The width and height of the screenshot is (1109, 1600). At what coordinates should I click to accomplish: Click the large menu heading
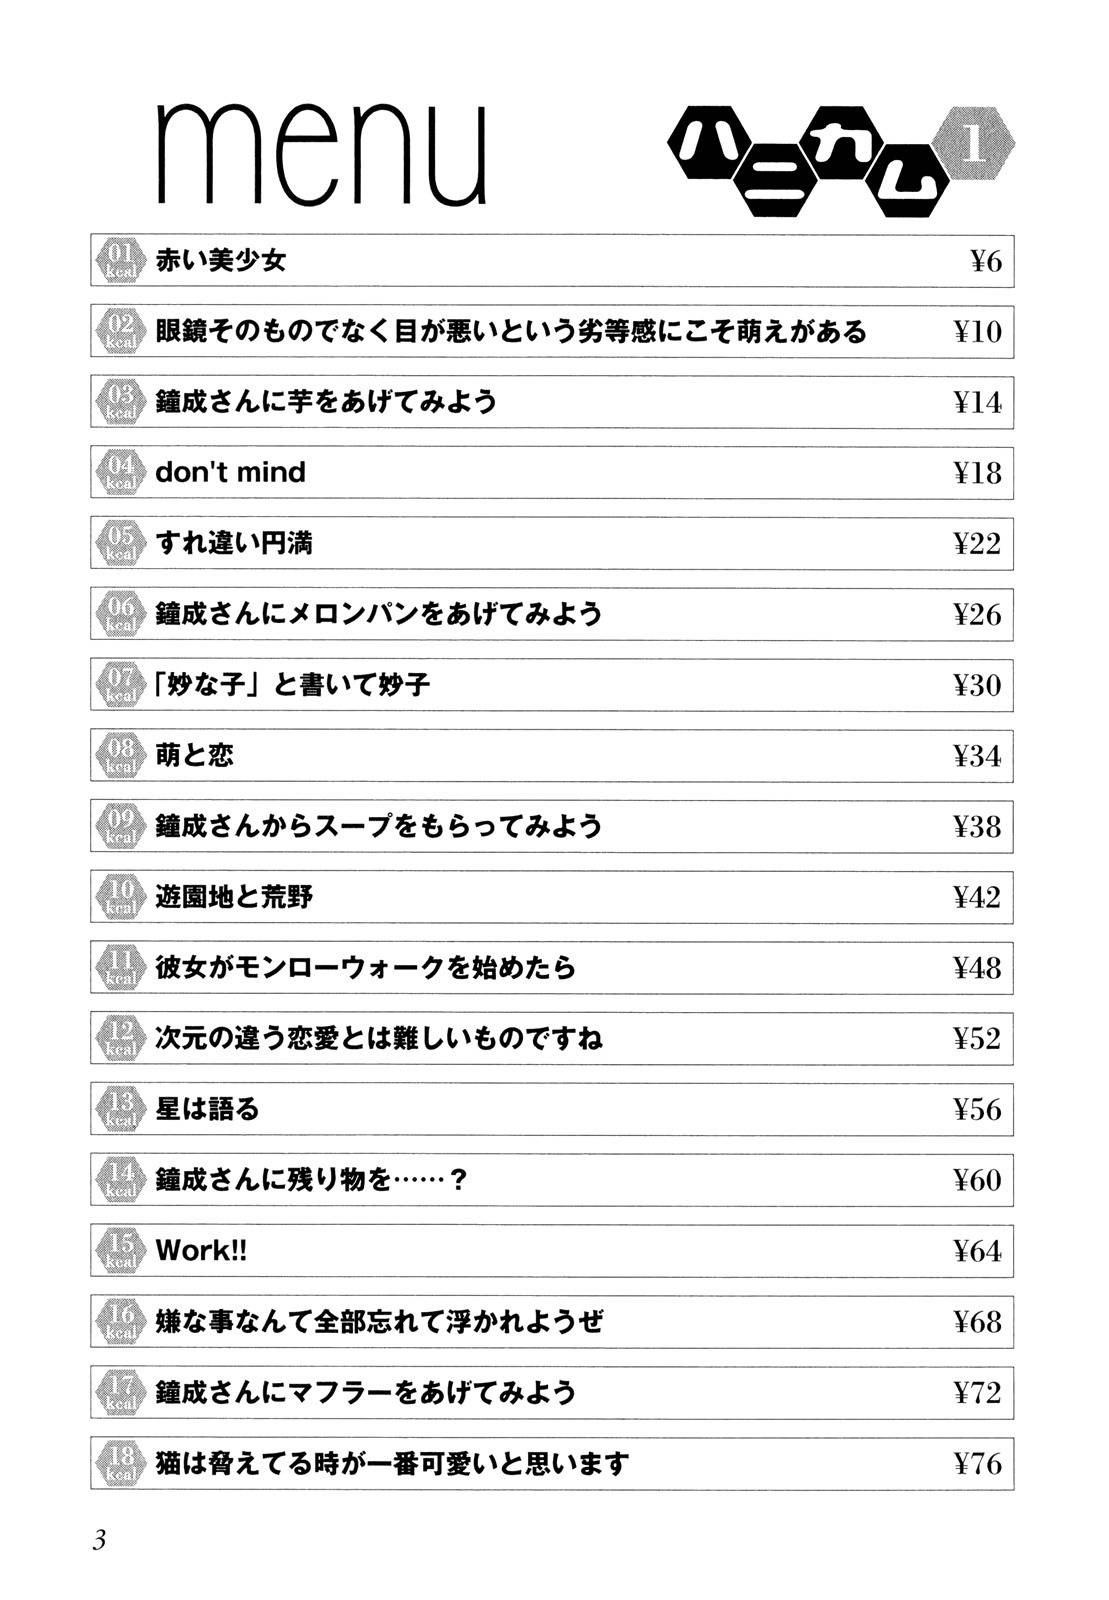(322, 155)
